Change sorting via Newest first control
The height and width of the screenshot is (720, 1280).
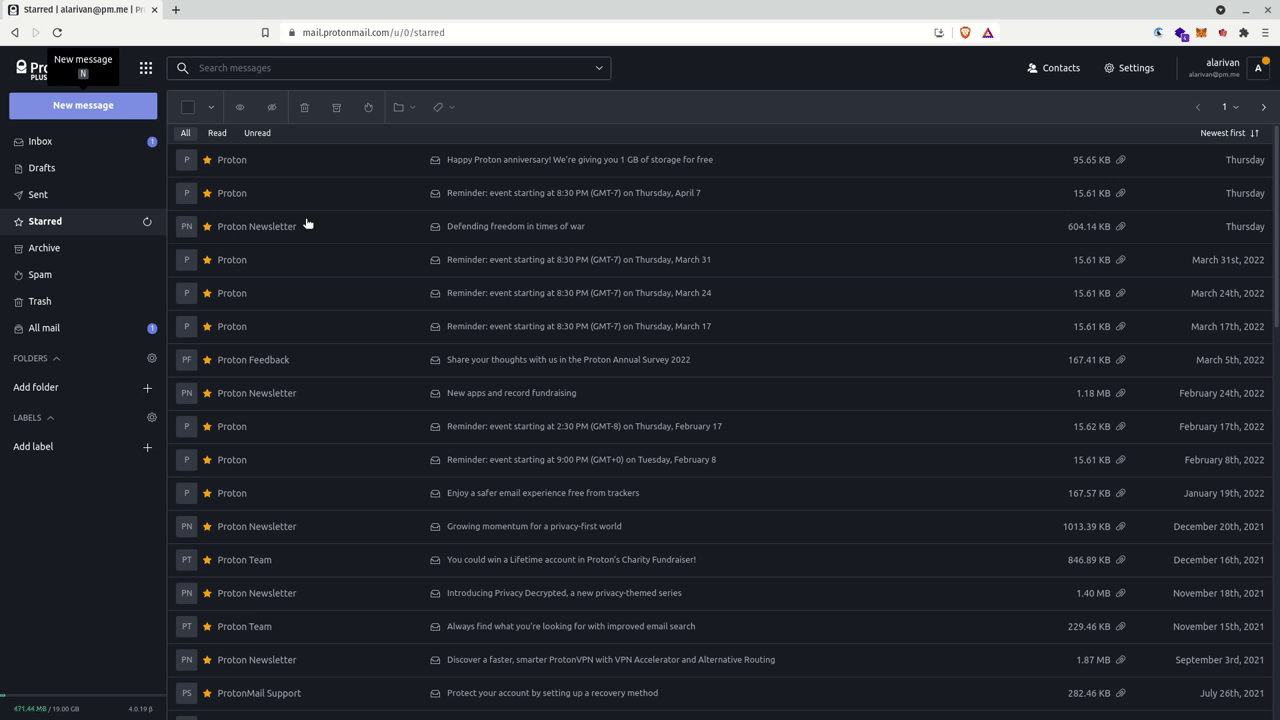coord(1229,132)
